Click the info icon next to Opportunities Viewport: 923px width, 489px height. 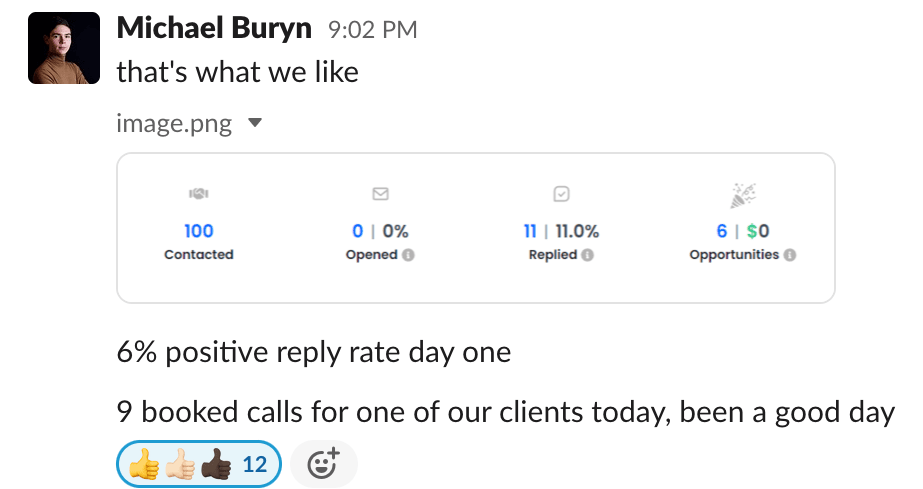790,255
